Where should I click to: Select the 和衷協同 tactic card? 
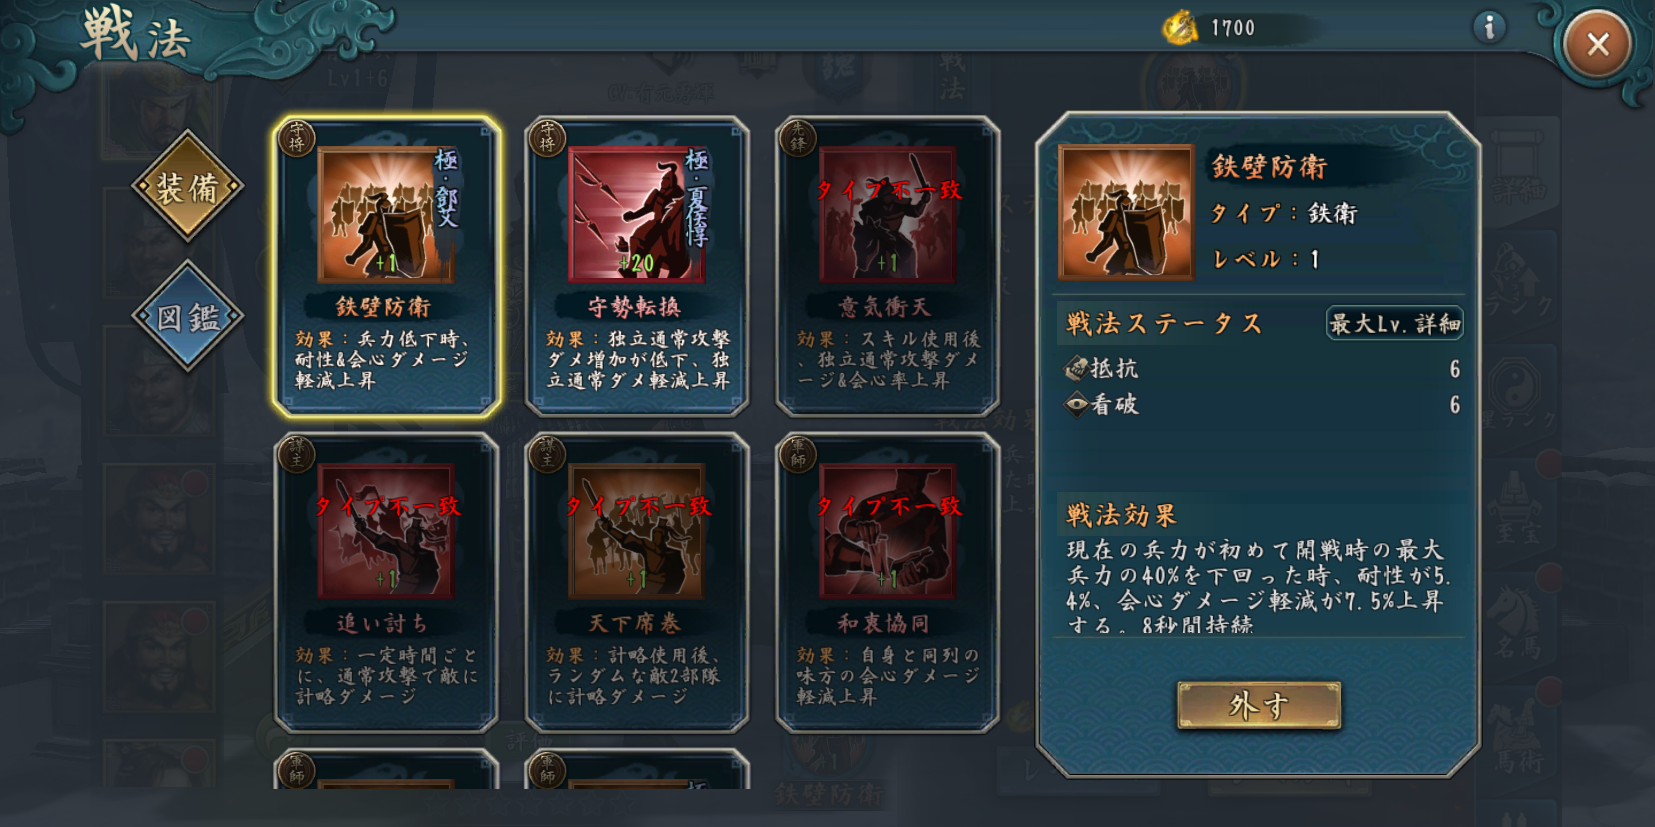(888, 582)
